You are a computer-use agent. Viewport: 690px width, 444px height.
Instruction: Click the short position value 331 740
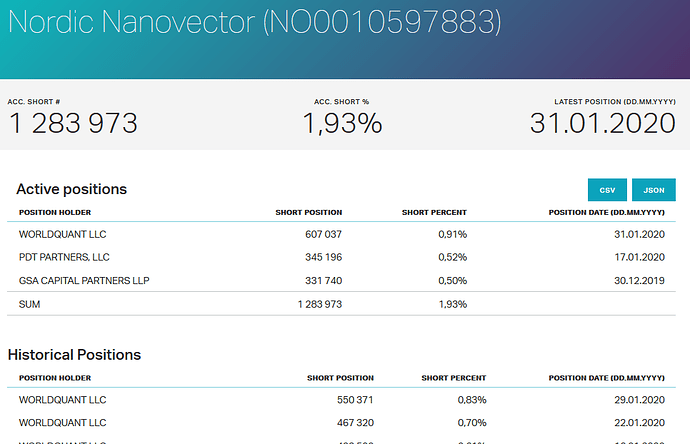pos(323,281)
